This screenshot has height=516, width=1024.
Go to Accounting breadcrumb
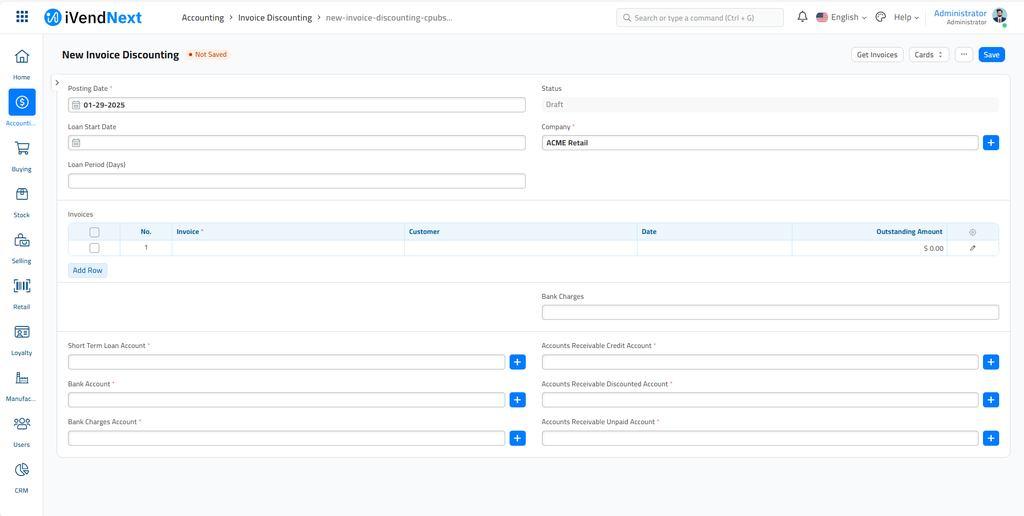[x=202, y=18]
